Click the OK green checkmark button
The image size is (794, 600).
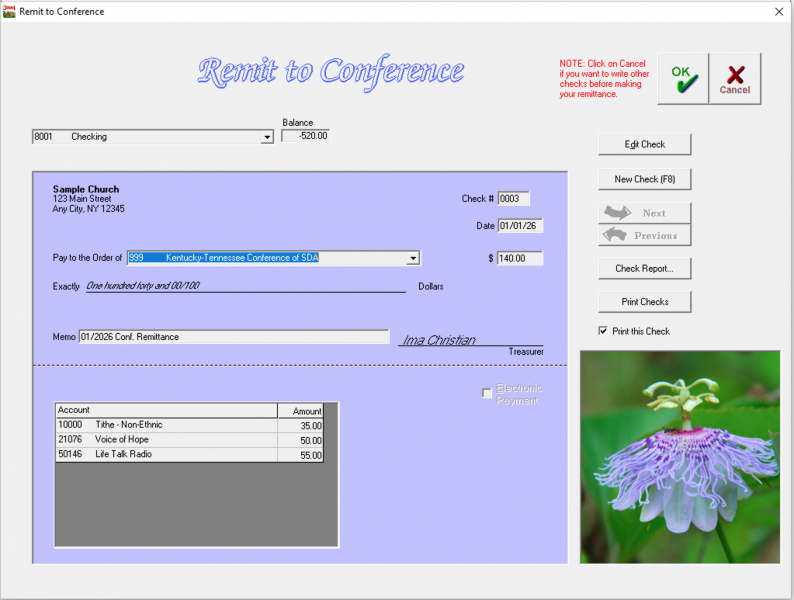pos(683,79)
